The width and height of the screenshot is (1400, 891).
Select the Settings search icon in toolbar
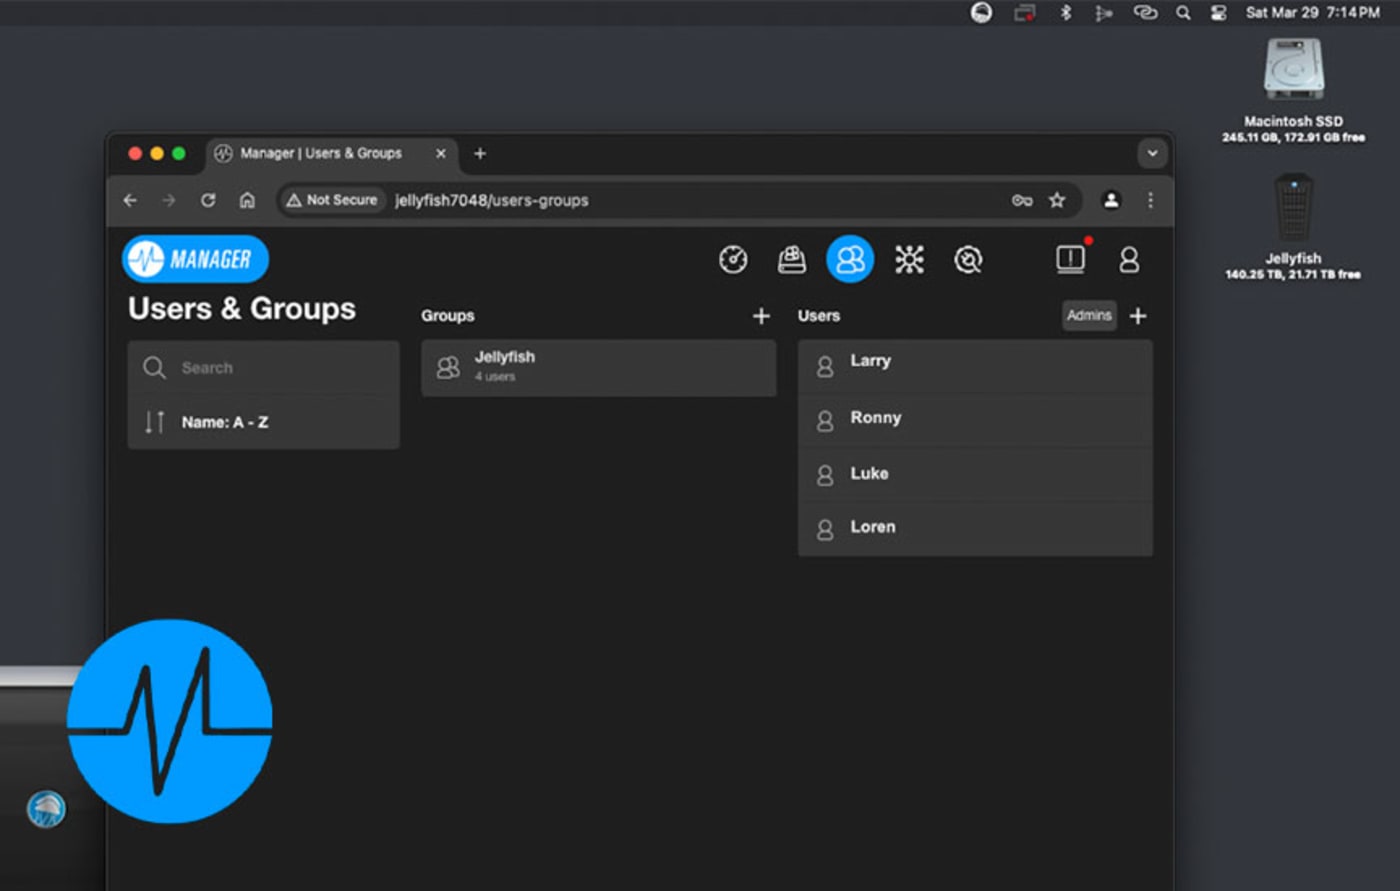[x=968, y=259]
